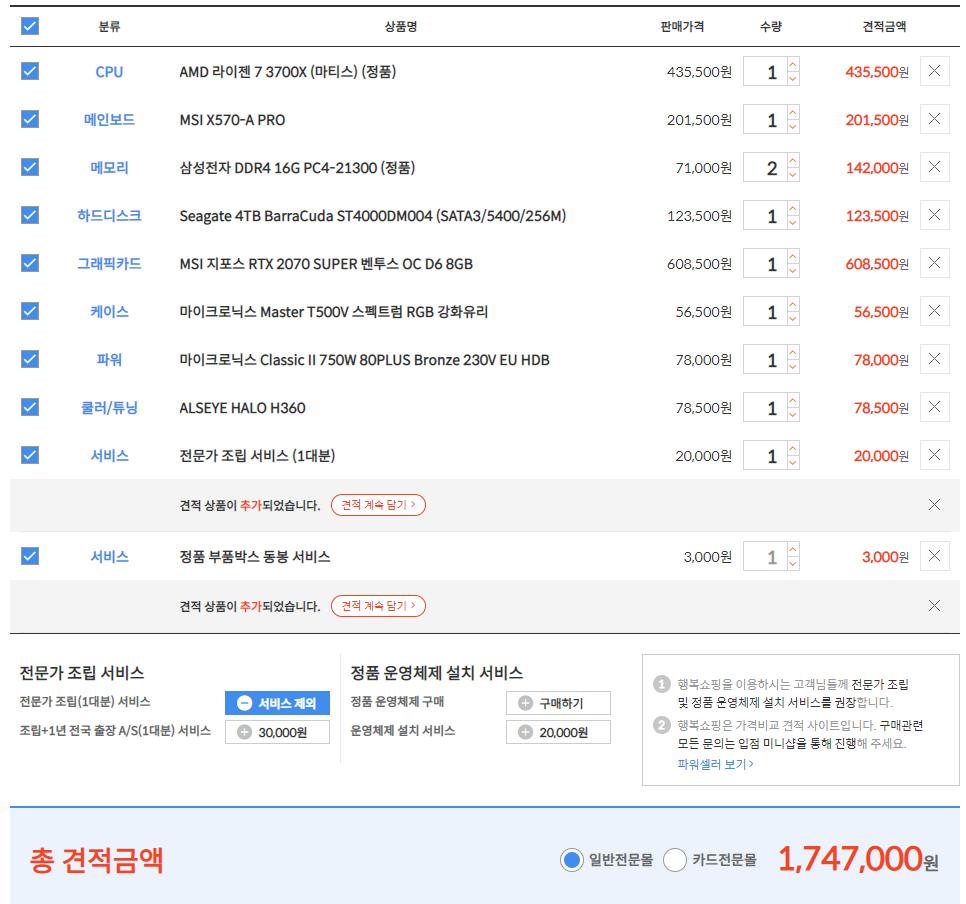Uncheck the select-all checkbox in header

[x=30, y=26]
